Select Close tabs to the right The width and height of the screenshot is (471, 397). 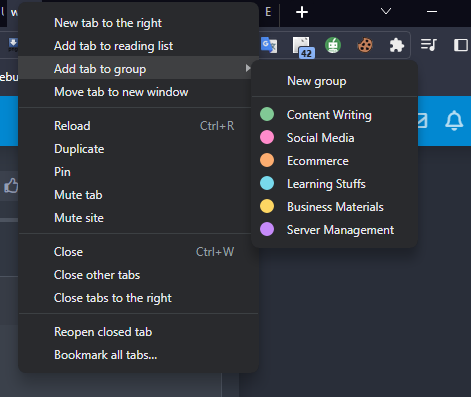[138, 298]
